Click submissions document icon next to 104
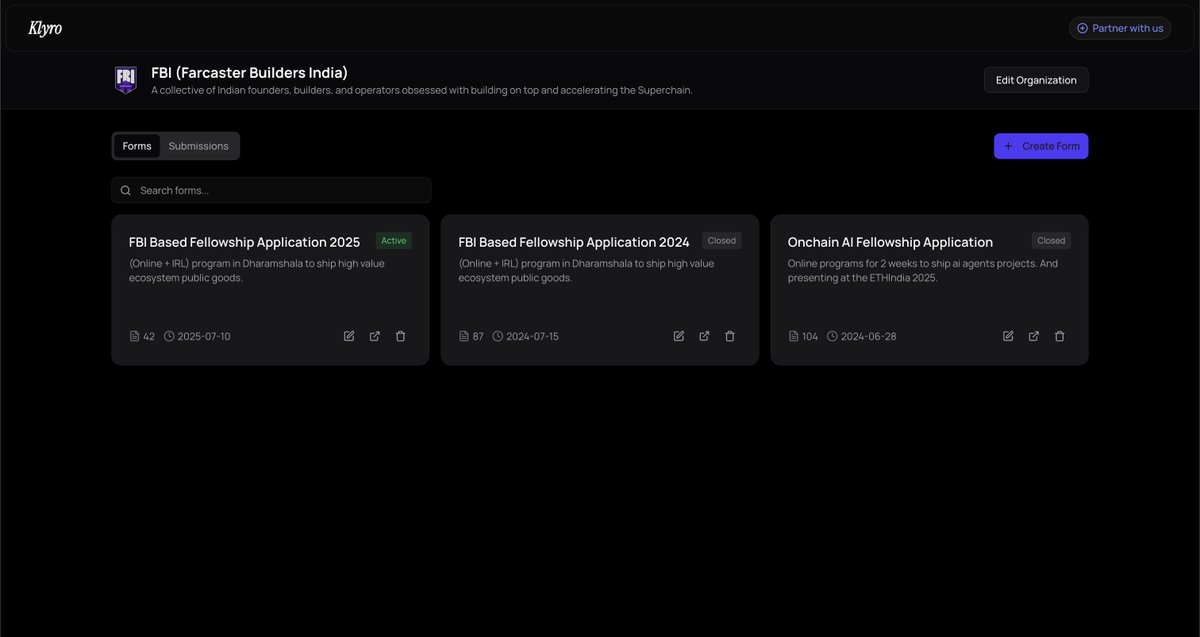 pos(793,336)
